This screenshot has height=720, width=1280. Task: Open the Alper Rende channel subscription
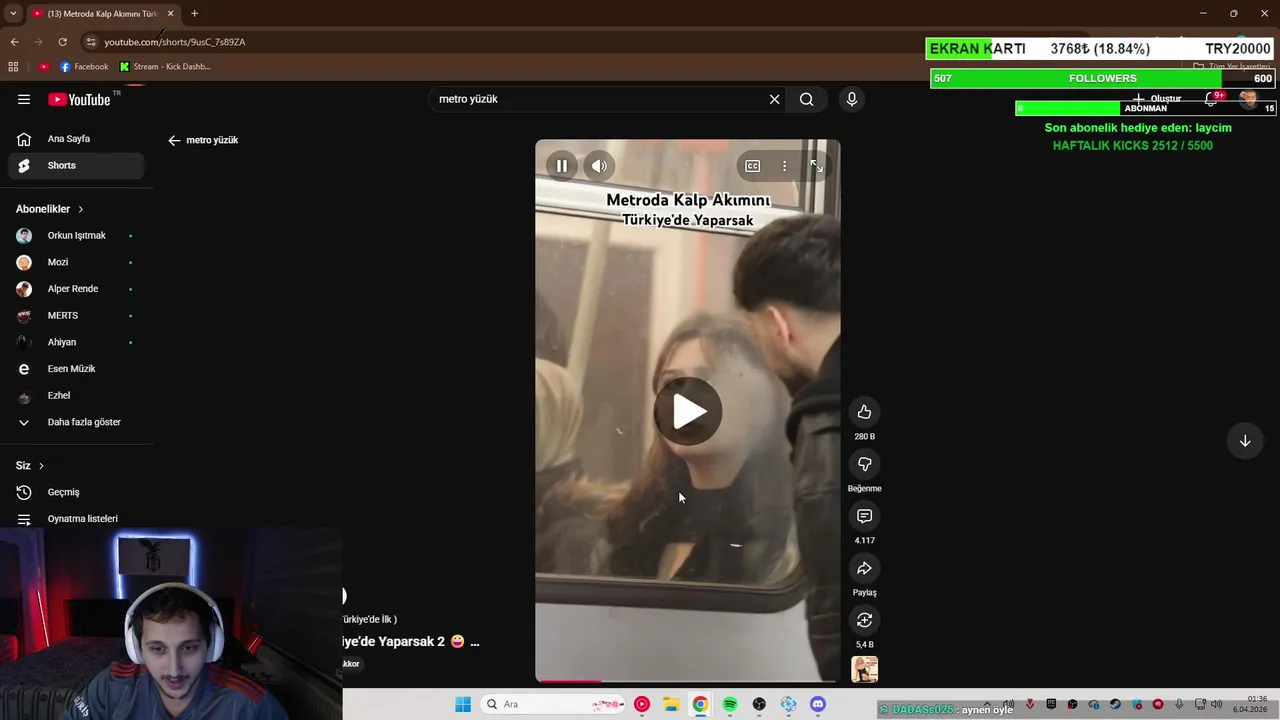pos(77,289)
